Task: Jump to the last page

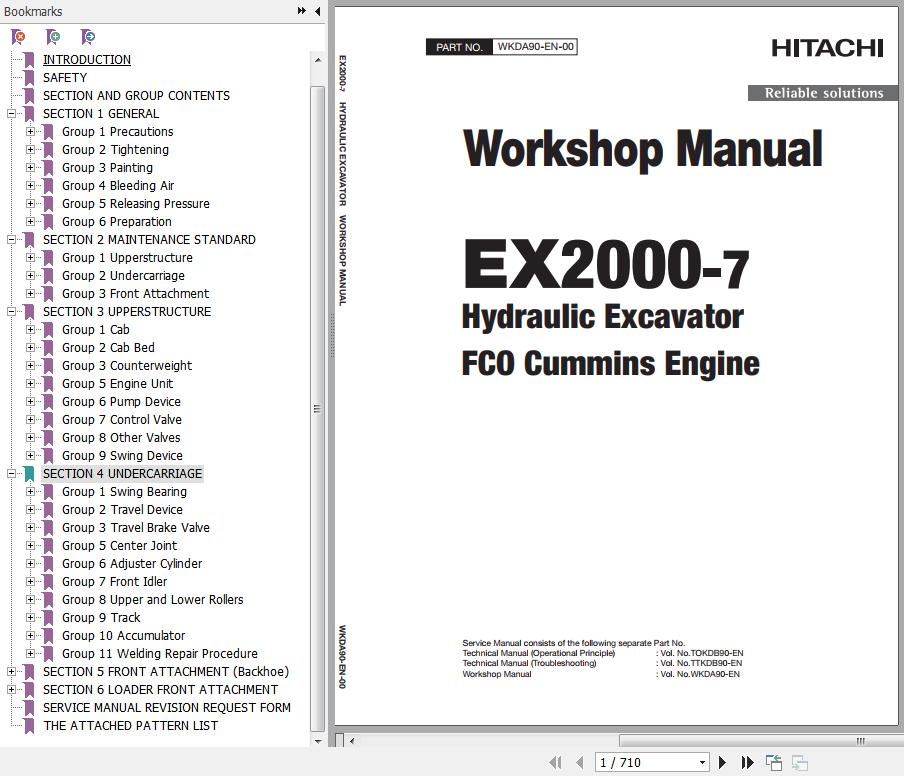Action: [747, 763]
